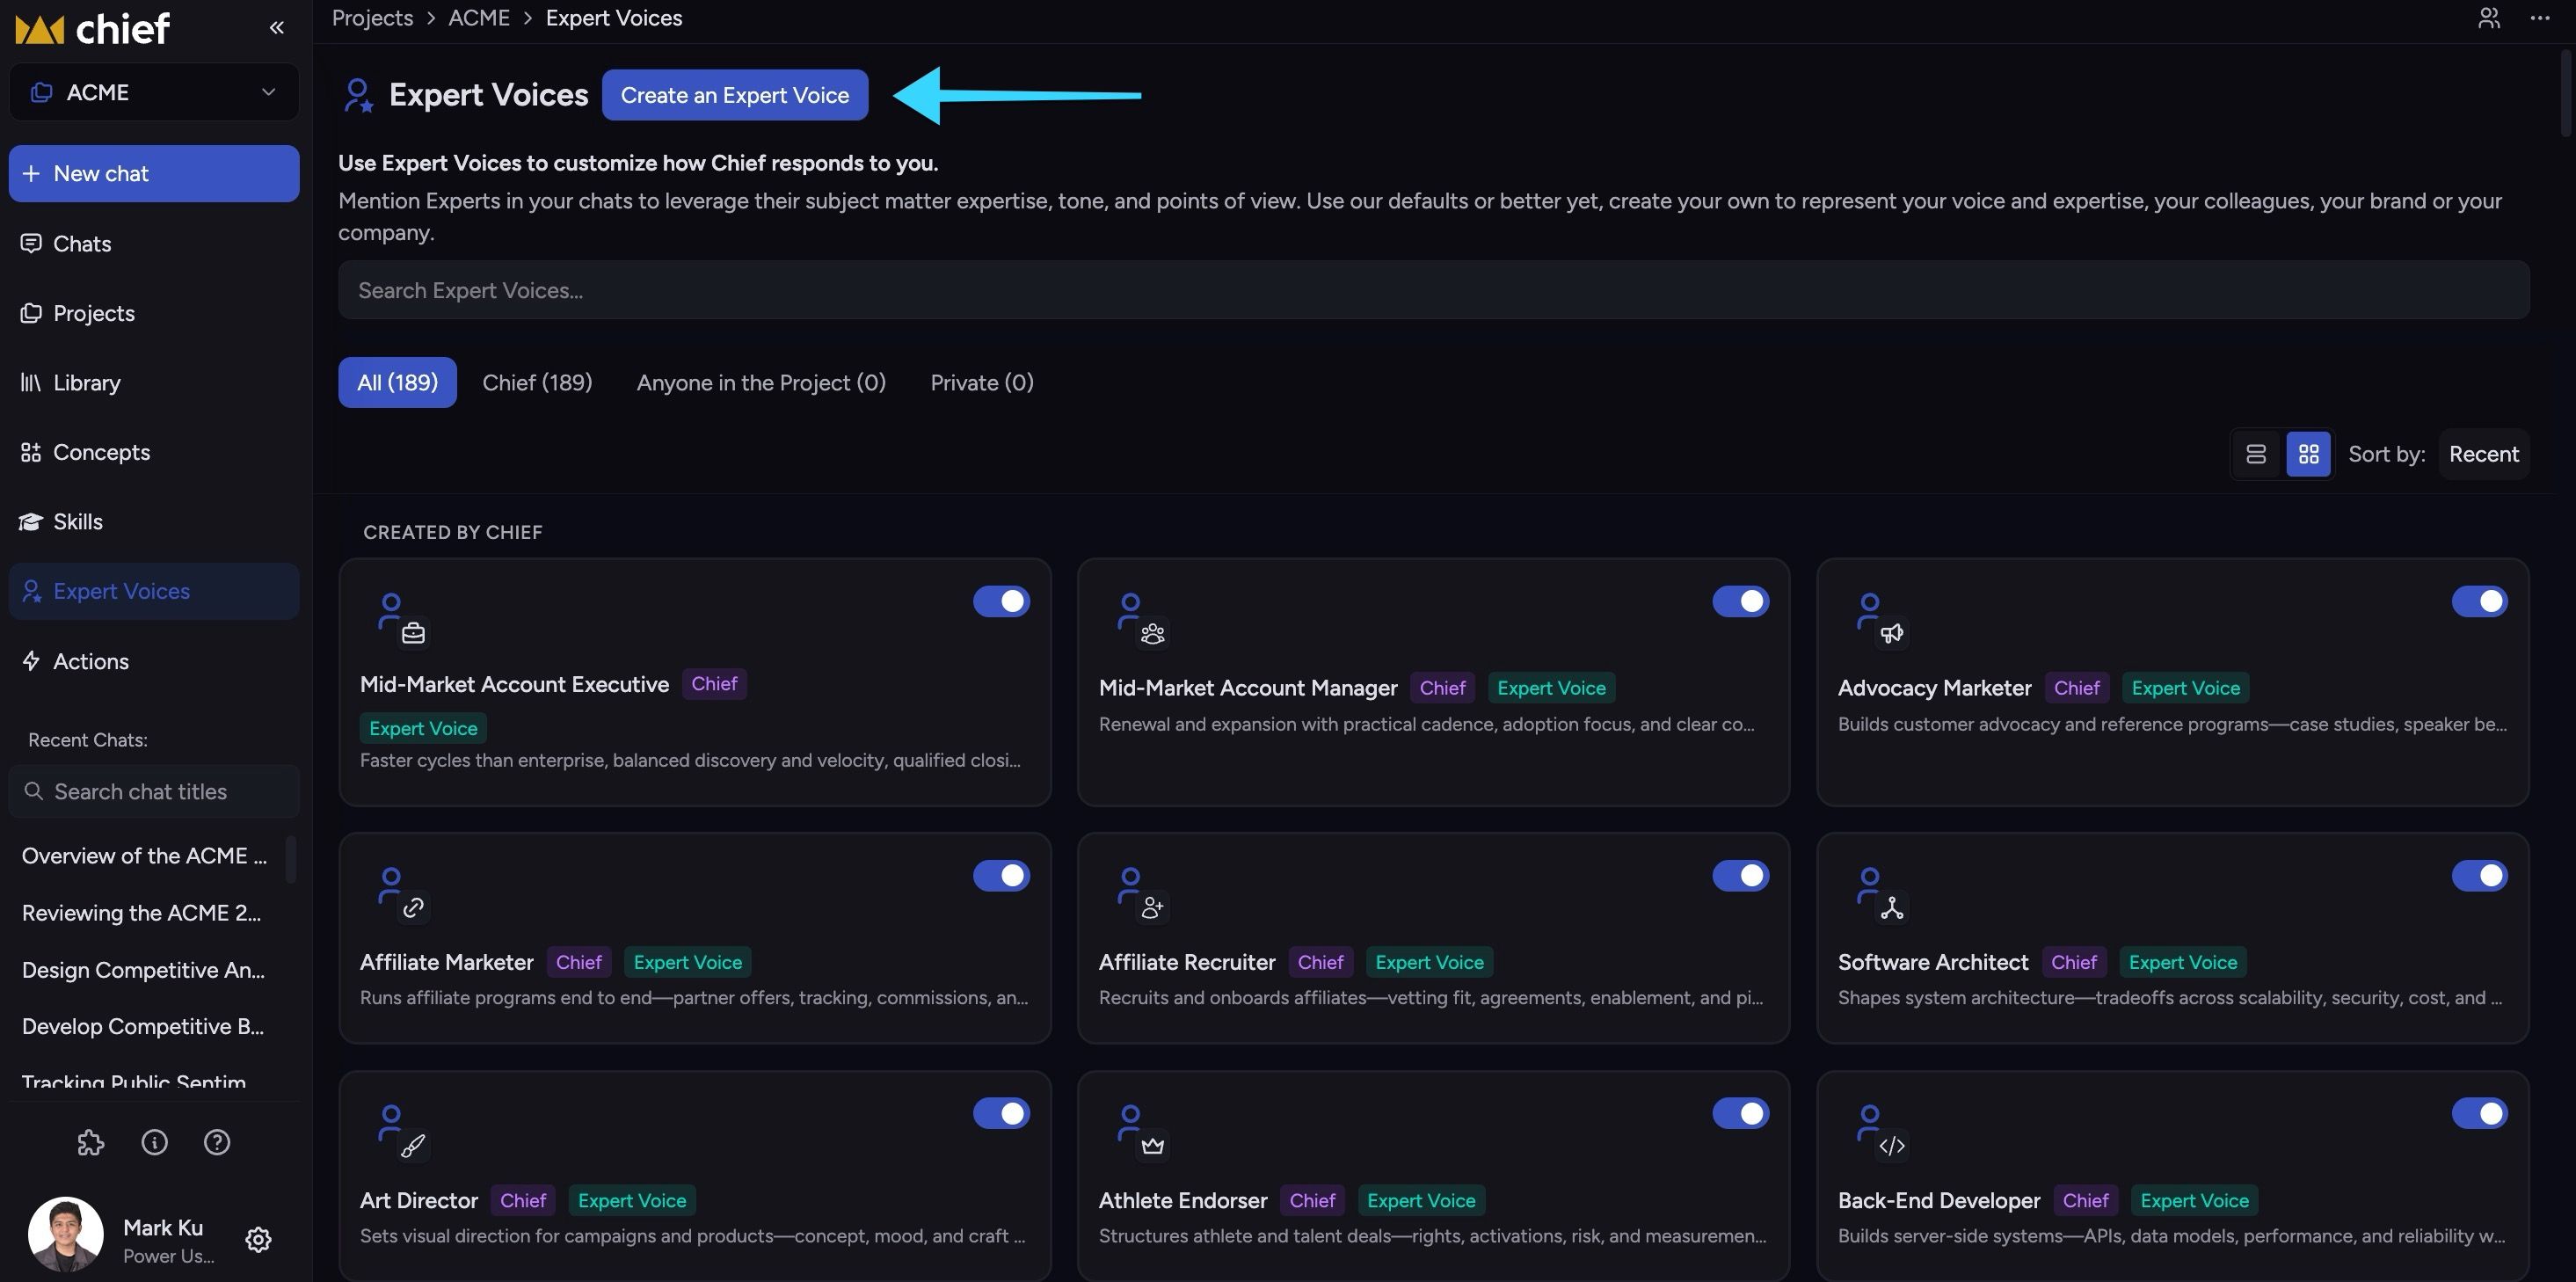The image size is (2576, 1282).
Task: Start a New chat
Action: [x=154, y=173]
